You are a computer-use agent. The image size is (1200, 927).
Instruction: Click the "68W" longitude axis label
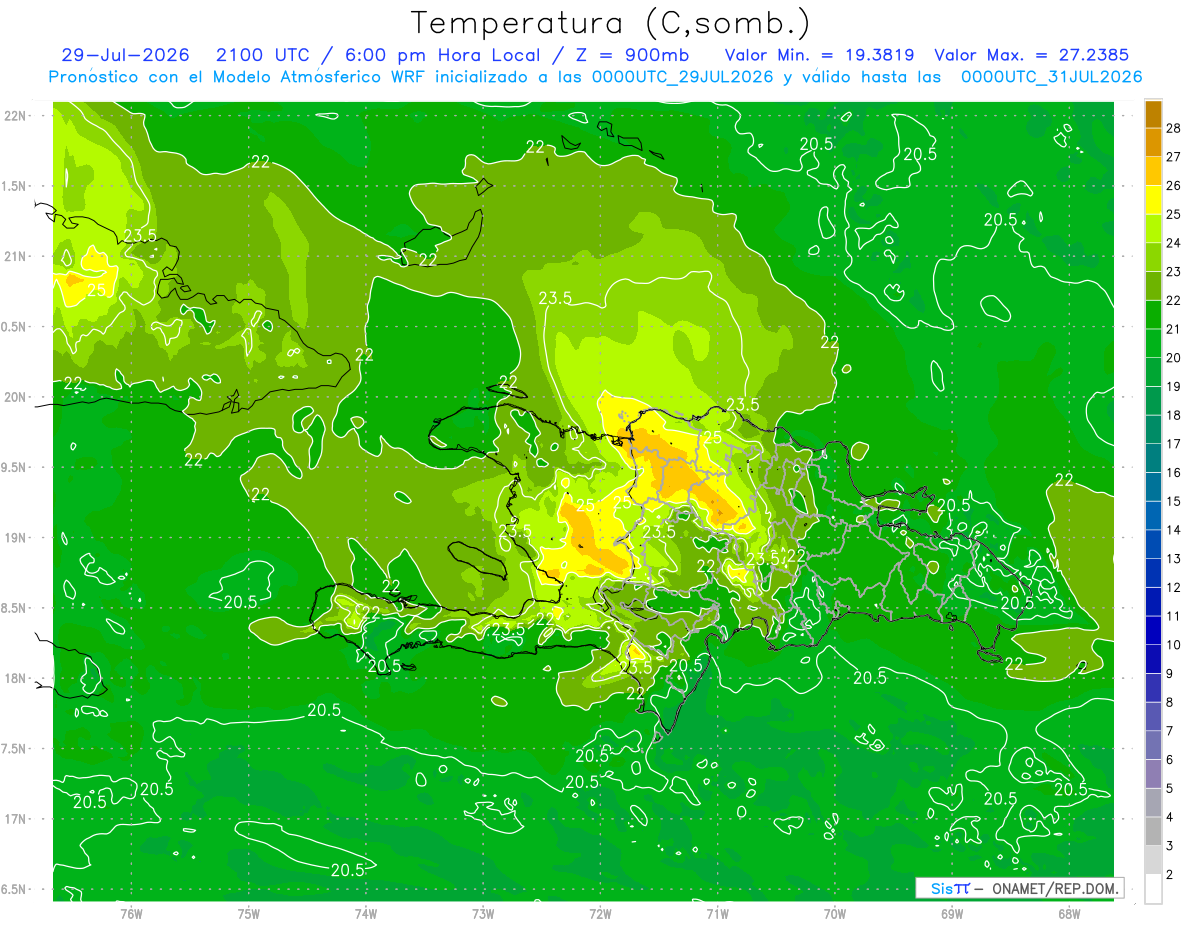[x=1069, y=913]
